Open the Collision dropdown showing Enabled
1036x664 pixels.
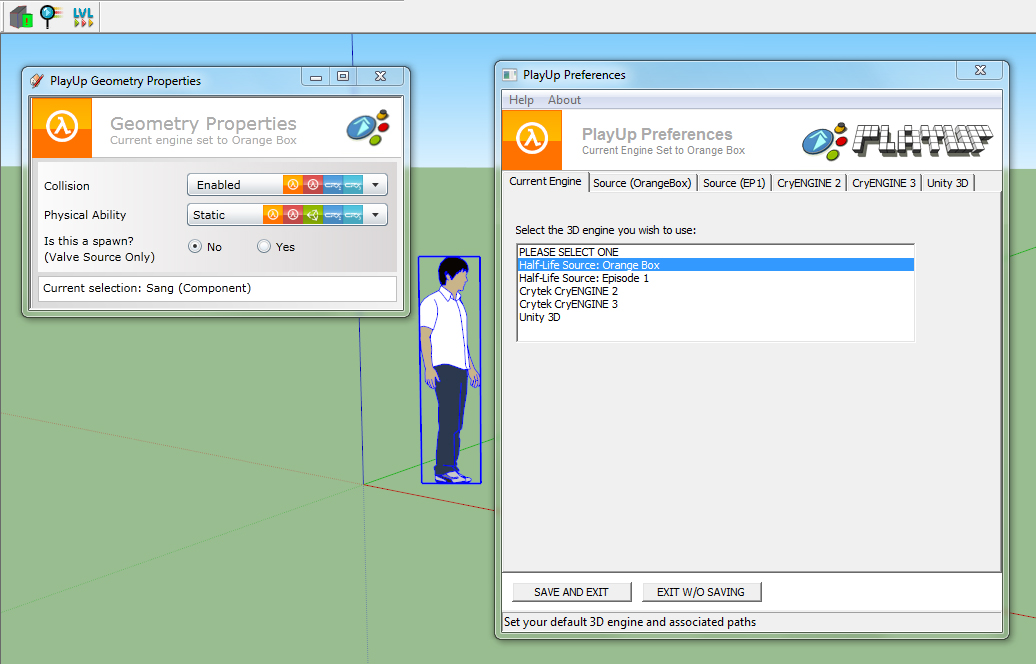pyautogui.click(x=287, y=185)
